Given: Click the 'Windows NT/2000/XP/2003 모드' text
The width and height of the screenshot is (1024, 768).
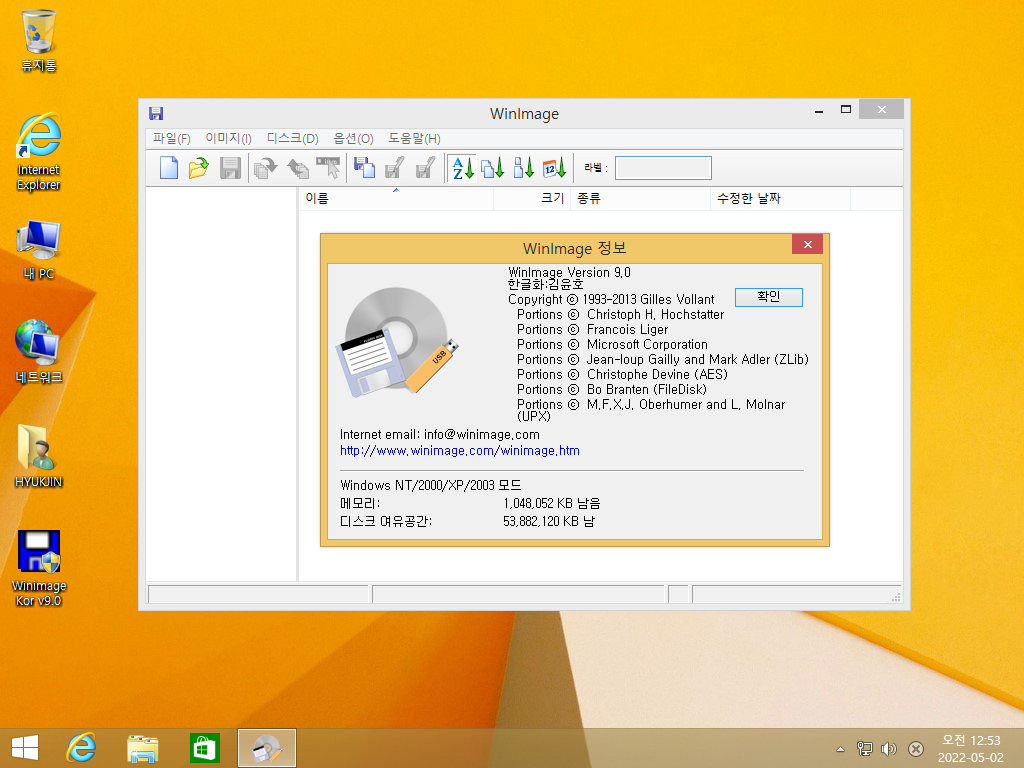Looking at the screenshot, I should point(430,485).
